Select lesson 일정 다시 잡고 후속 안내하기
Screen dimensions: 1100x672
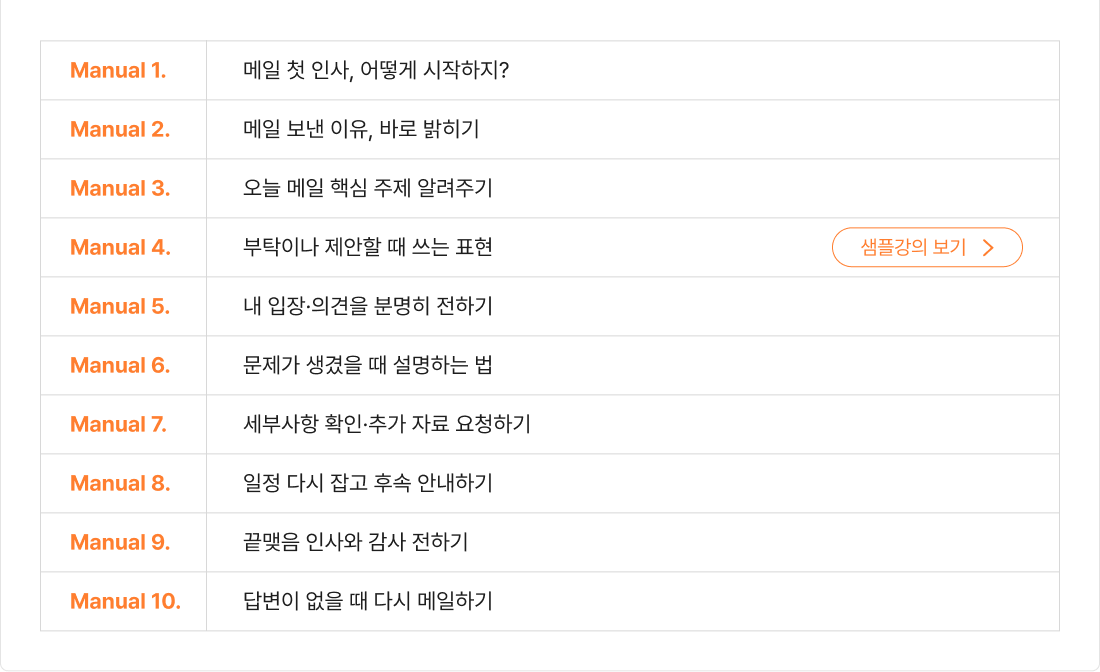click(x=368, y=484)
